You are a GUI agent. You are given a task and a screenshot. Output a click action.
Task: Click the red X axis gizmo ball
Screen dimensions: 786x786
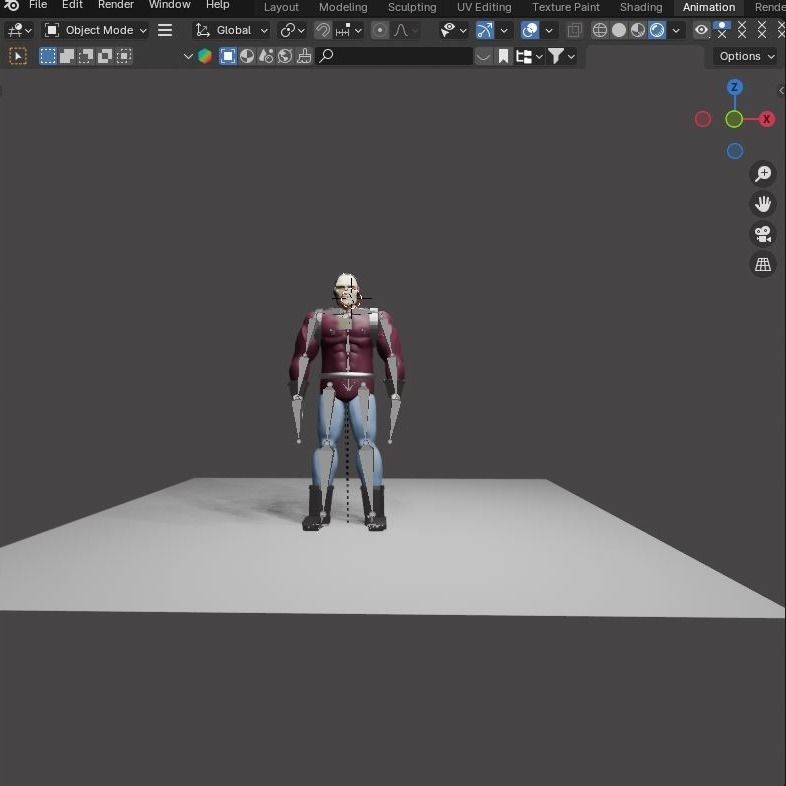tap(766, 119)
